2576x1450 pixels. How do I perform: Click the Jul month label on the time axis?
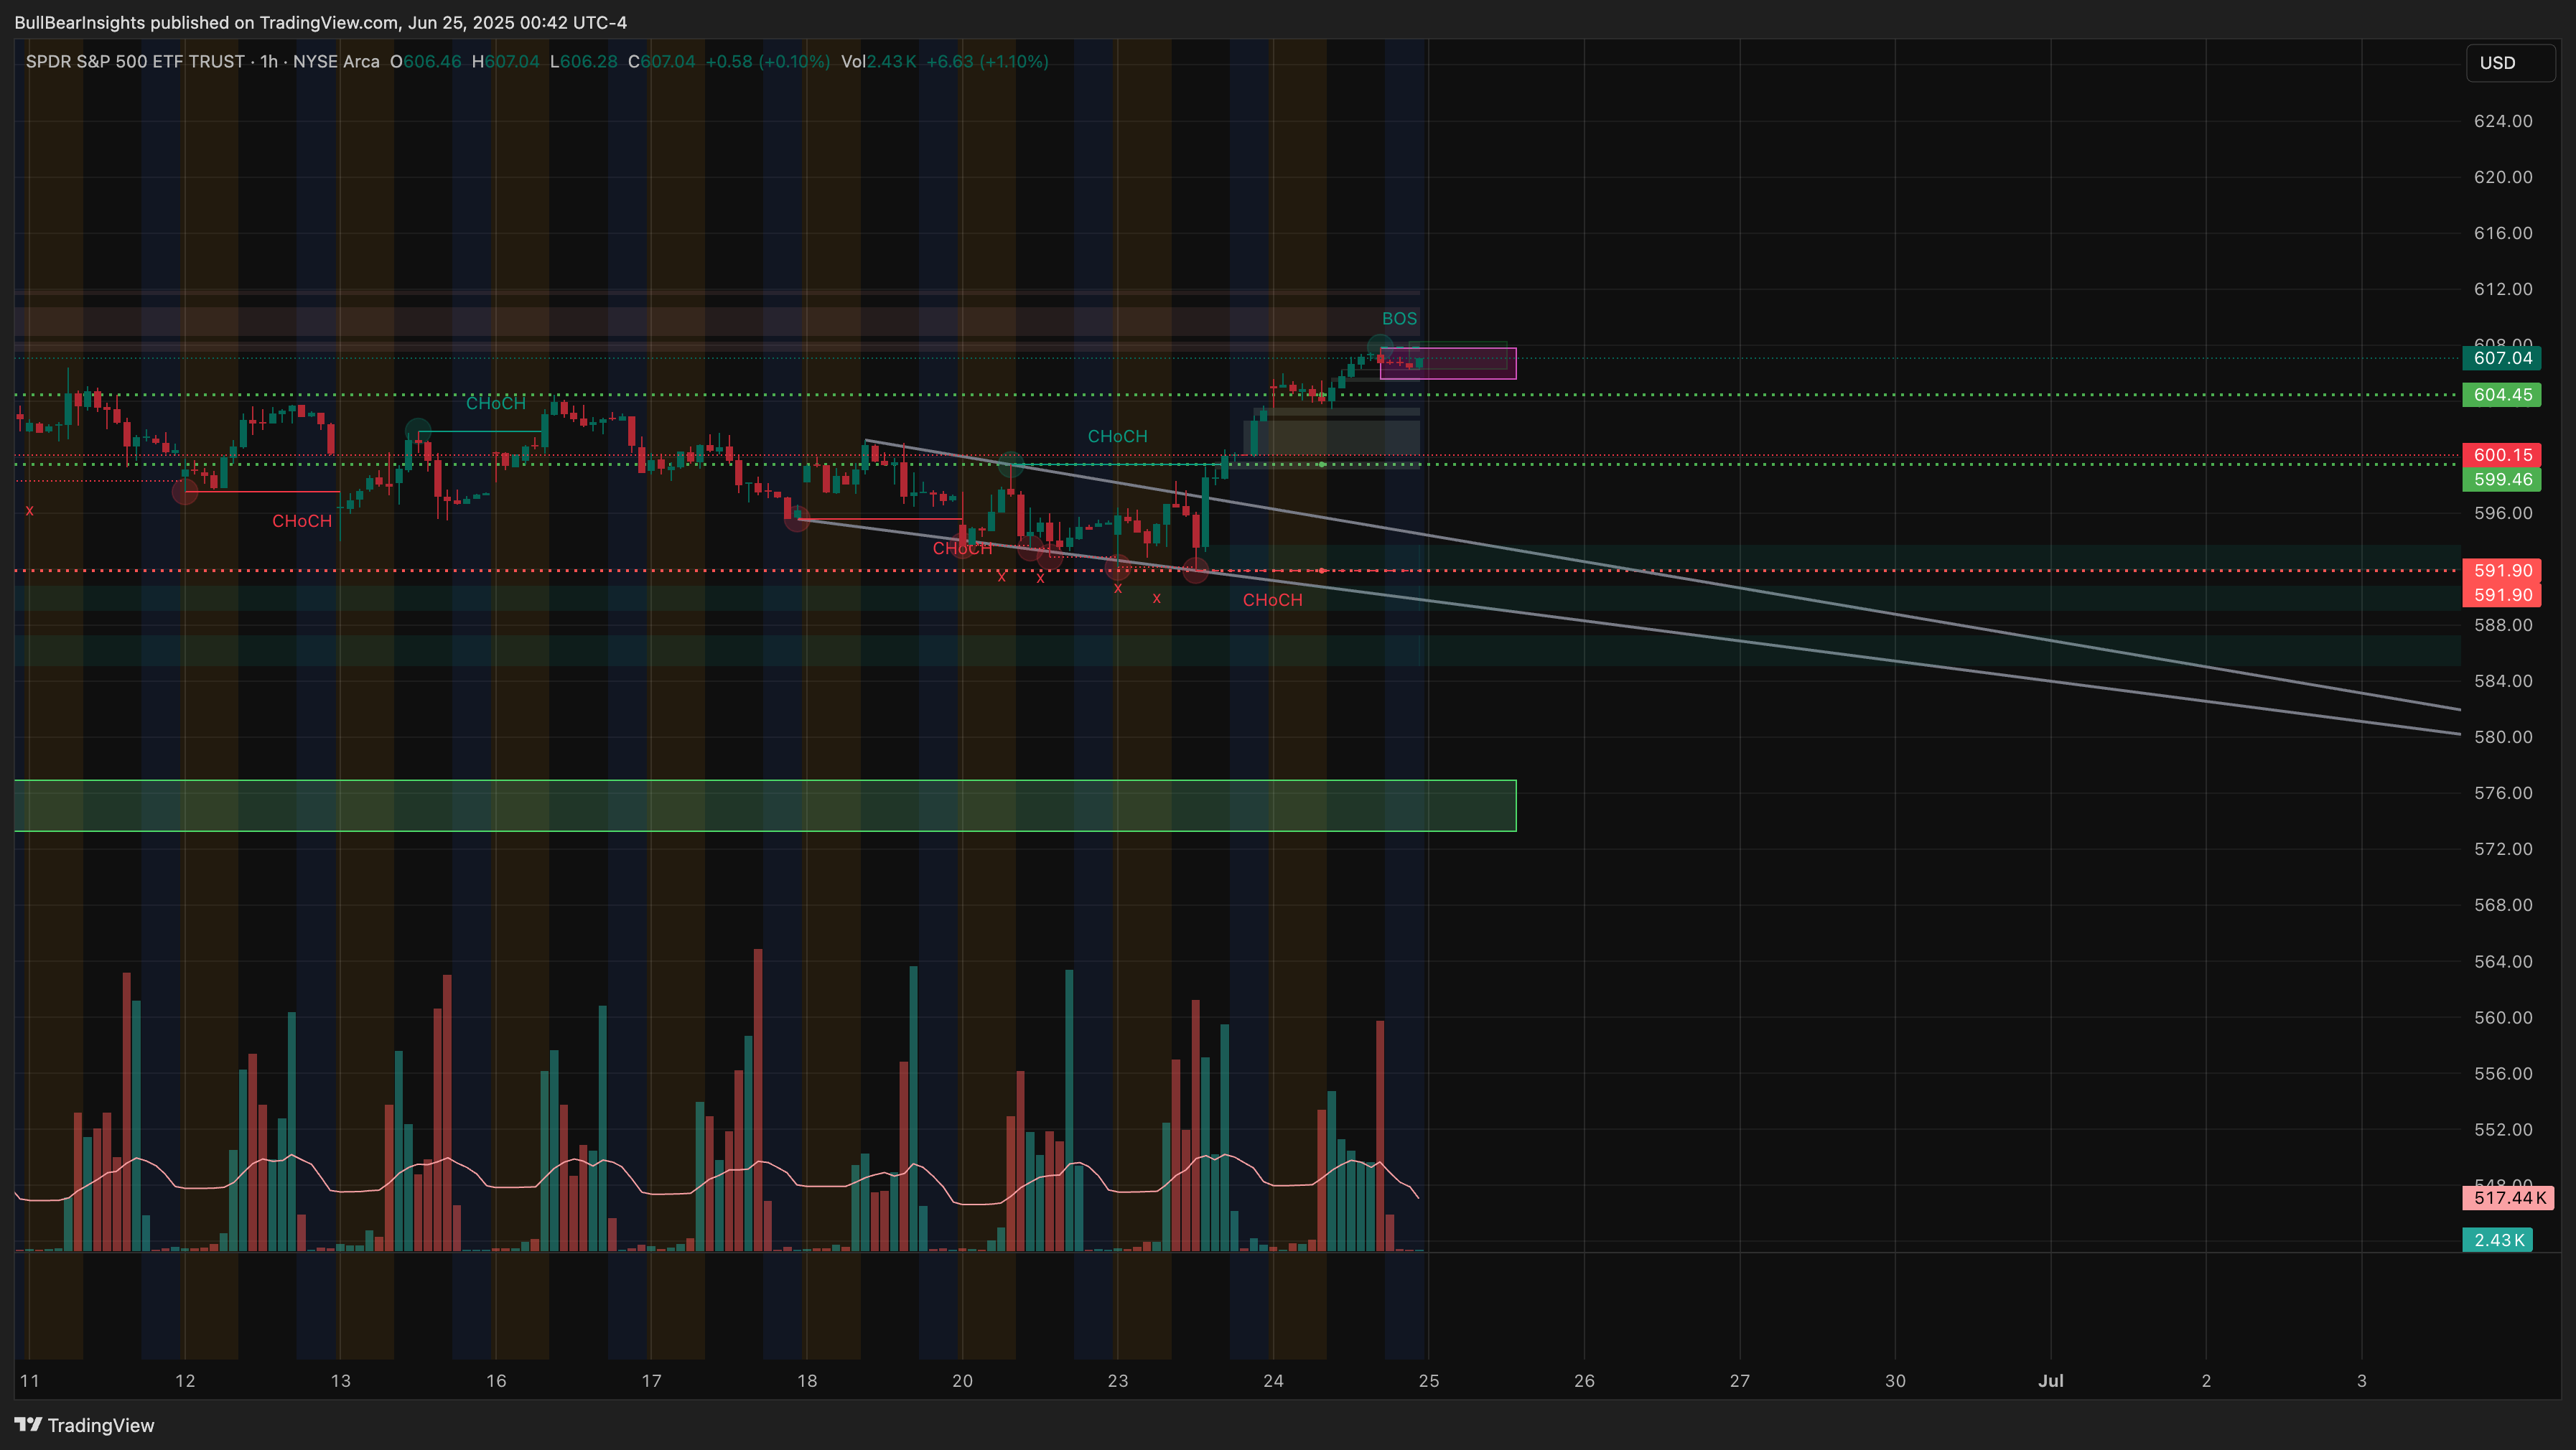pos(2051,1381)
